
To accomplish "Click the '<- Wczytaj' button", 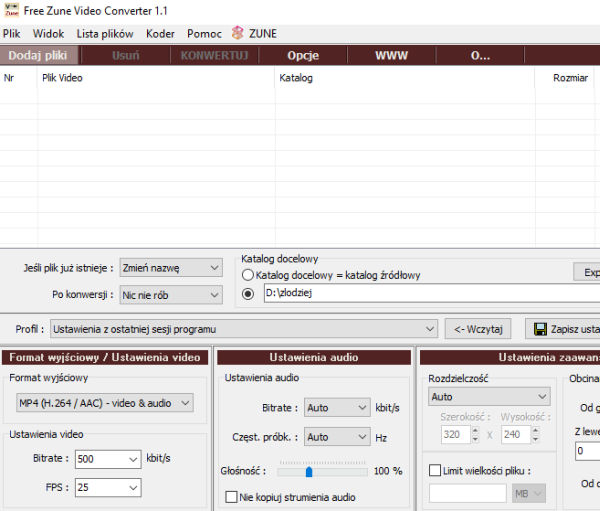I will click(478, 329).
